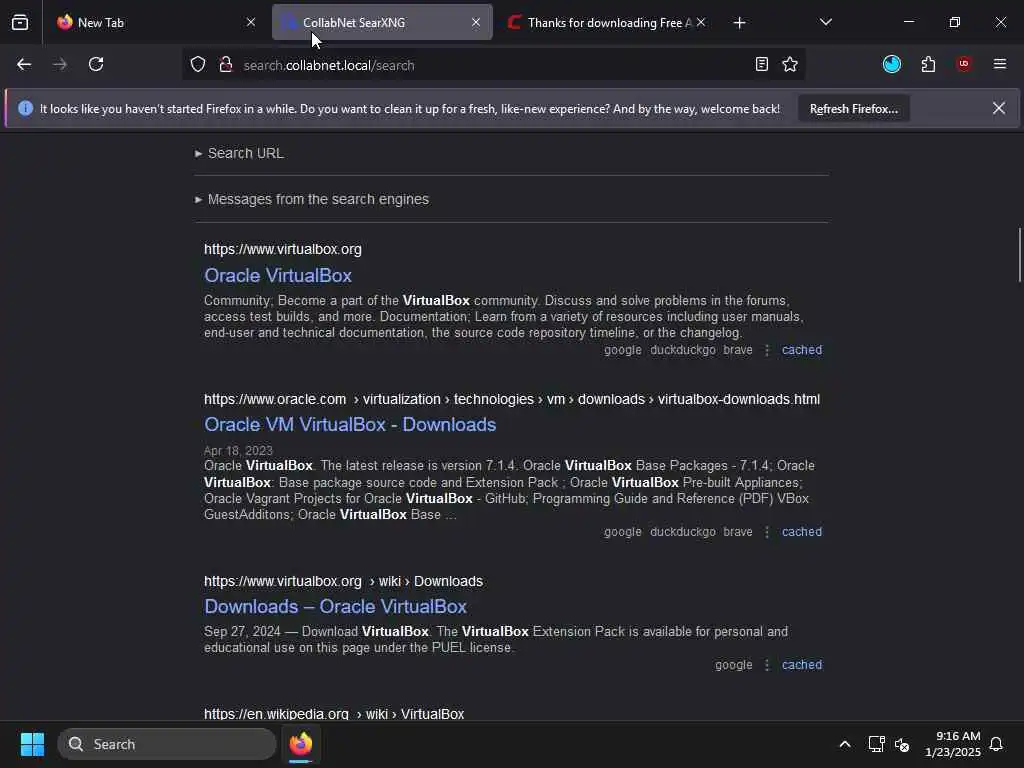Viewport: 1024px width, 768px height.
Task: Open more options dots for Downloads – Oracle VirtualBox
Action: click(x=767, y=665)
